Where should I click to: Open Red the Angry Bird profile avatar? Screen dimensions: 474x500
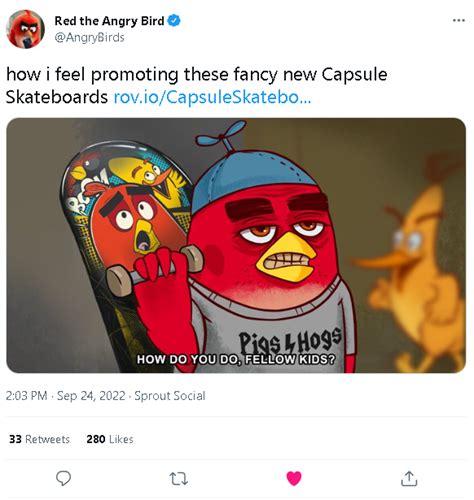pos(26,29)
